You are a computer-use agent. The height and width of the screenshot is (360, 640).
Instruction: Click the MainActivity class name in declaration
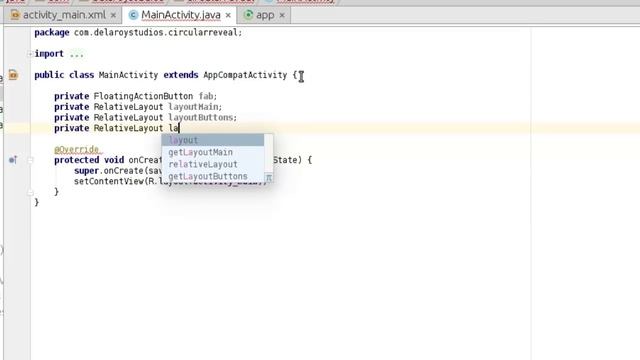(x=128, y=75)
